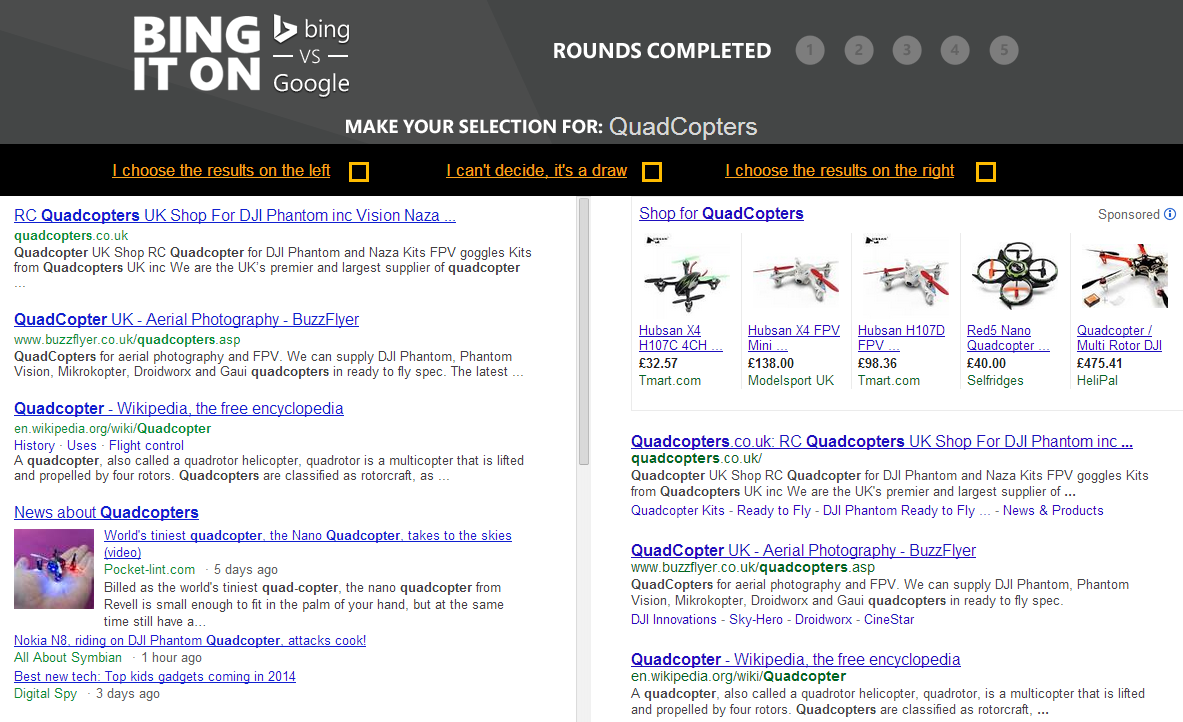The width and height of the screenshot is (1183, 722).
Task: Click the Sponsored info icon
Action: (1169, 214)
